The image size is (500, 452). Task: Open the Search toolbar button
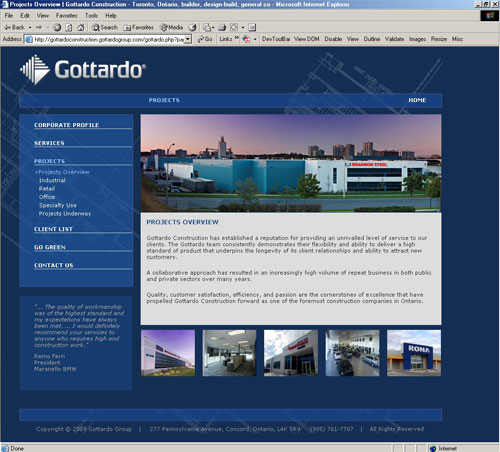point(105,27)
